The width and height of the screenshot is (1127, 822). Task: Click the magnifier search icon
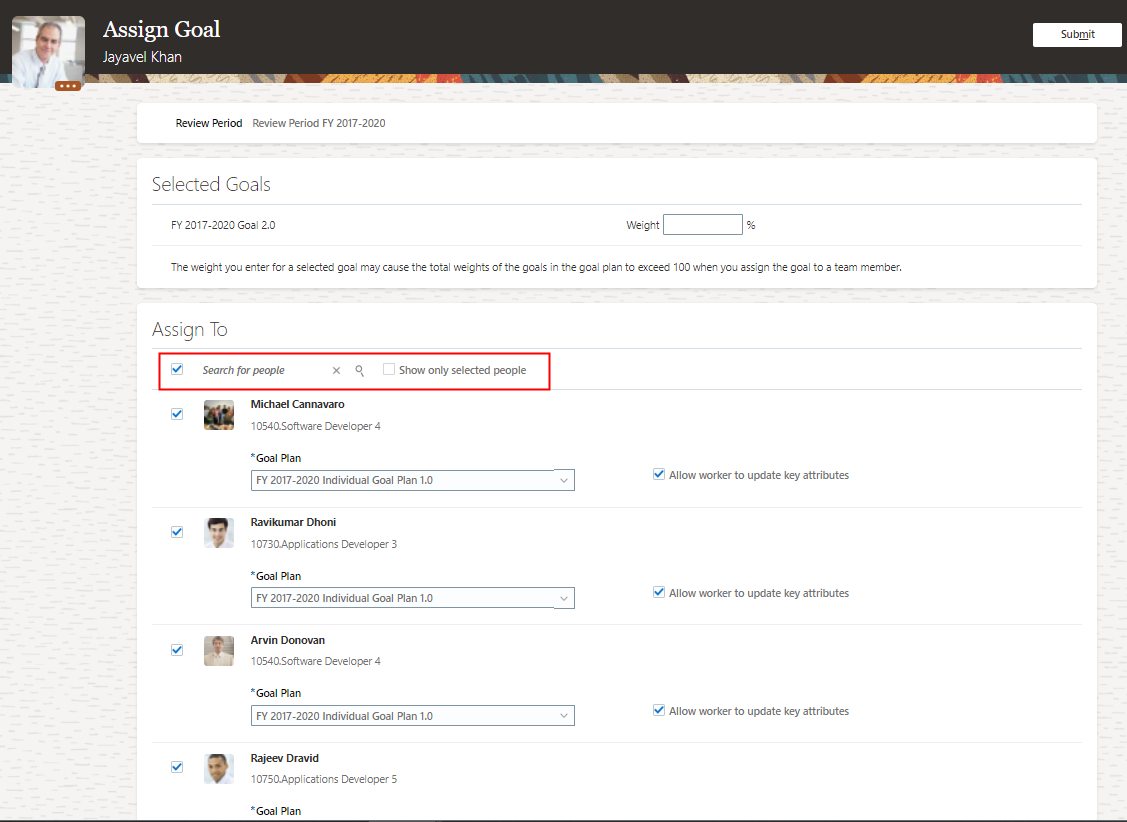[x=359, y=371]
